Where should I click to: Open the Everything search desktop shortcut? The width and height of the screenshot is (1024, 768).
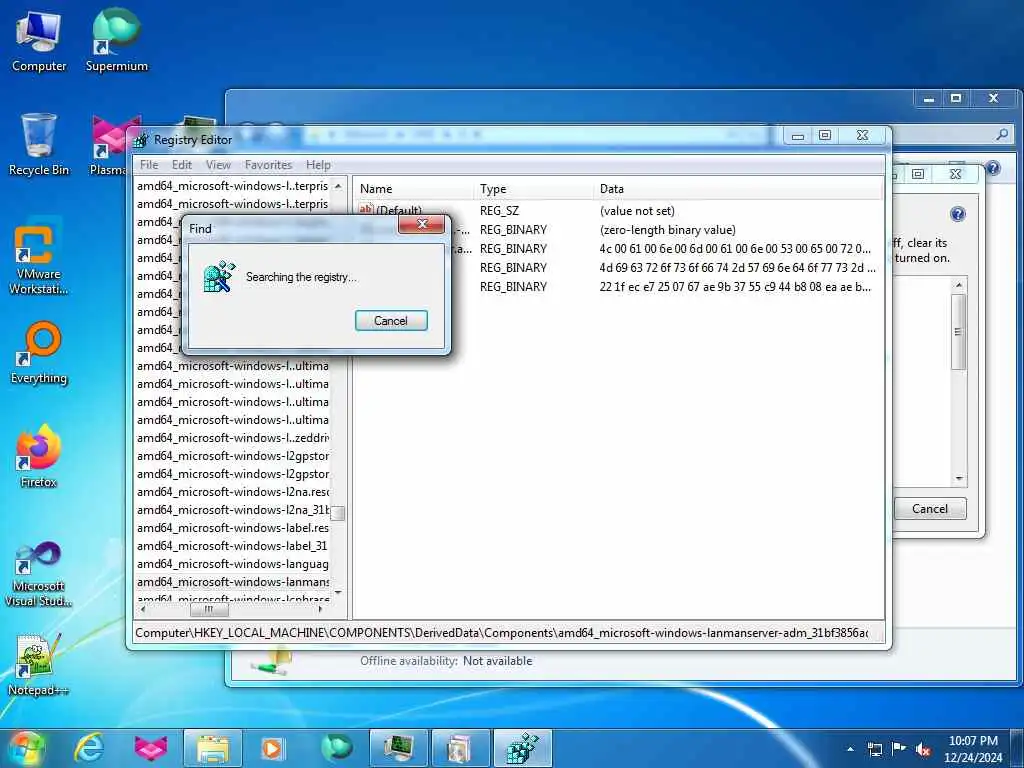(39, 353)
